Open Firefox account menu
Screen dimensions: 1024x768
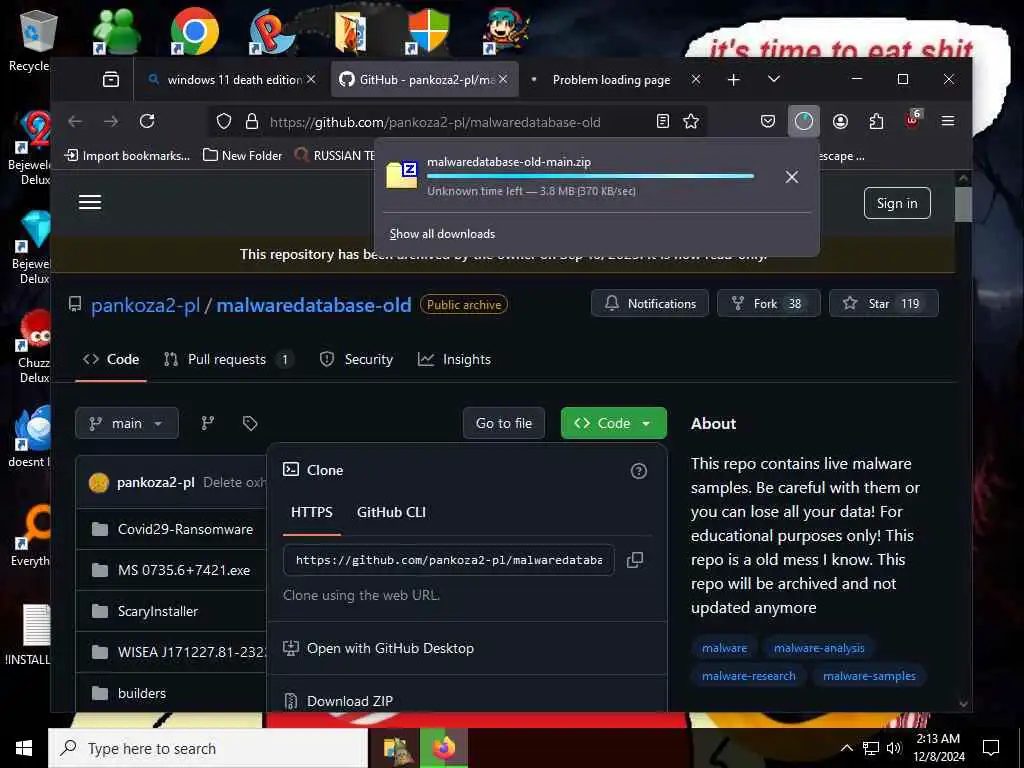pyautogui.click(x=840, y=121)
